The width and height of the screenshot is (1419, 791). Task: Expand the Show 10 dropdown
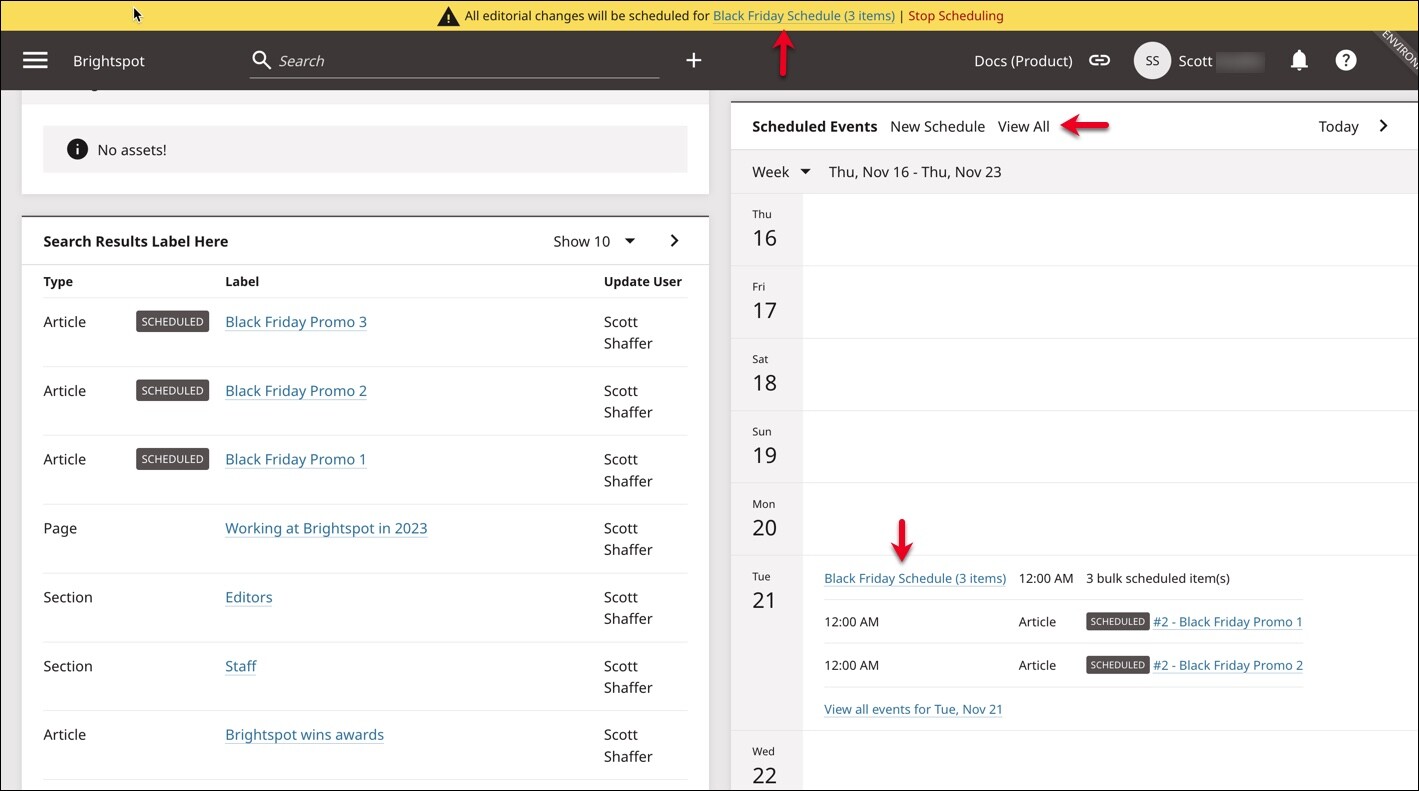coord(595,241)
